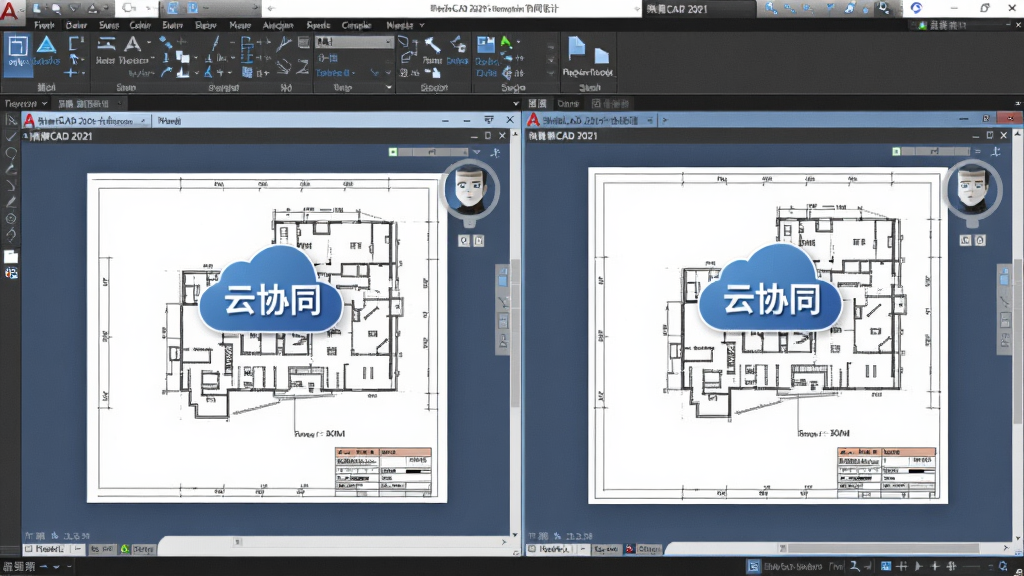Viewport: 1024px width, 576px height.
Task: Click the blue framed icon in the title bar
Action: pyautogui.click(x=173, y=8)
